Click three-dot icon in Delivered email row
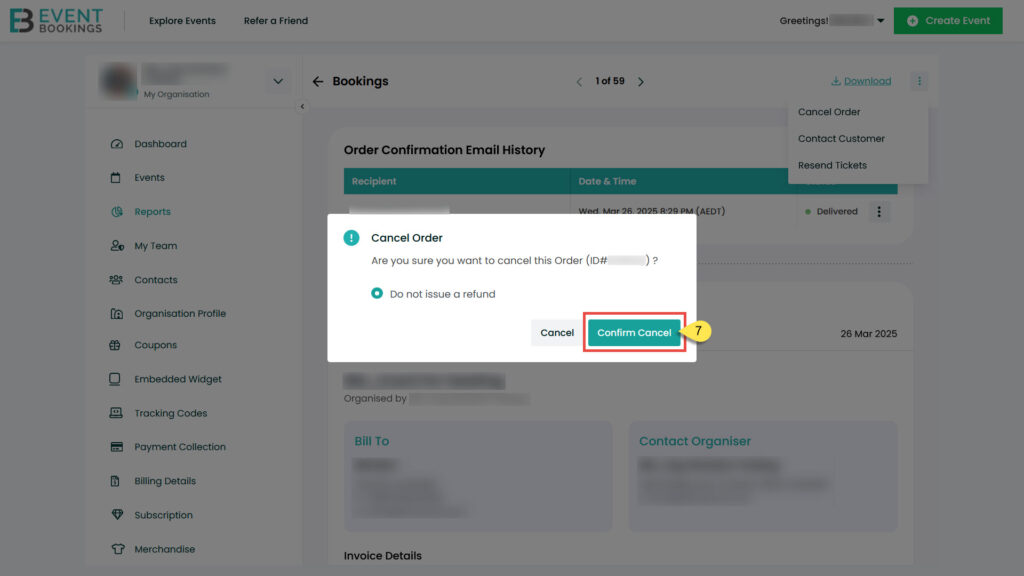This screenshot has width=1024, height=576. [x=878, y=211]
